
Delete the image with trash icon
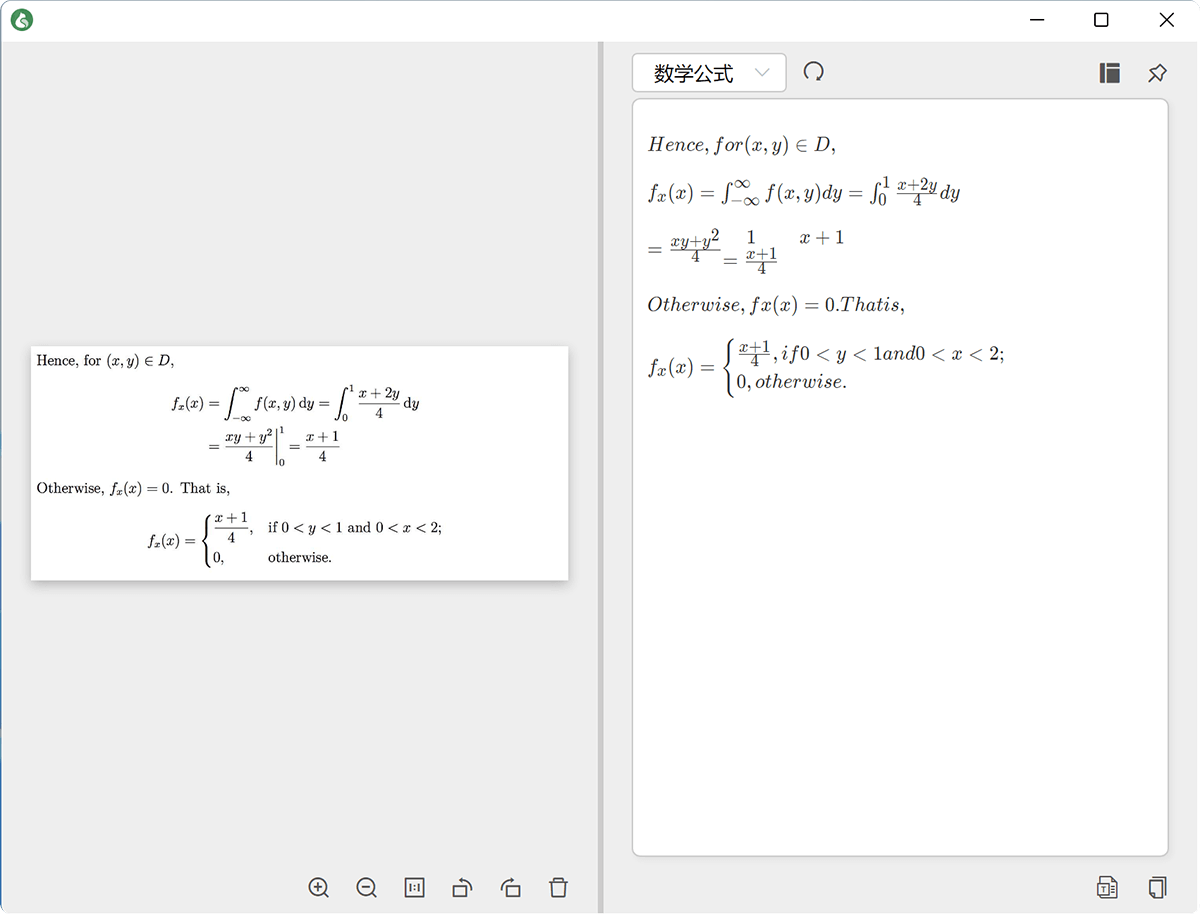click(x=558, y=887)
